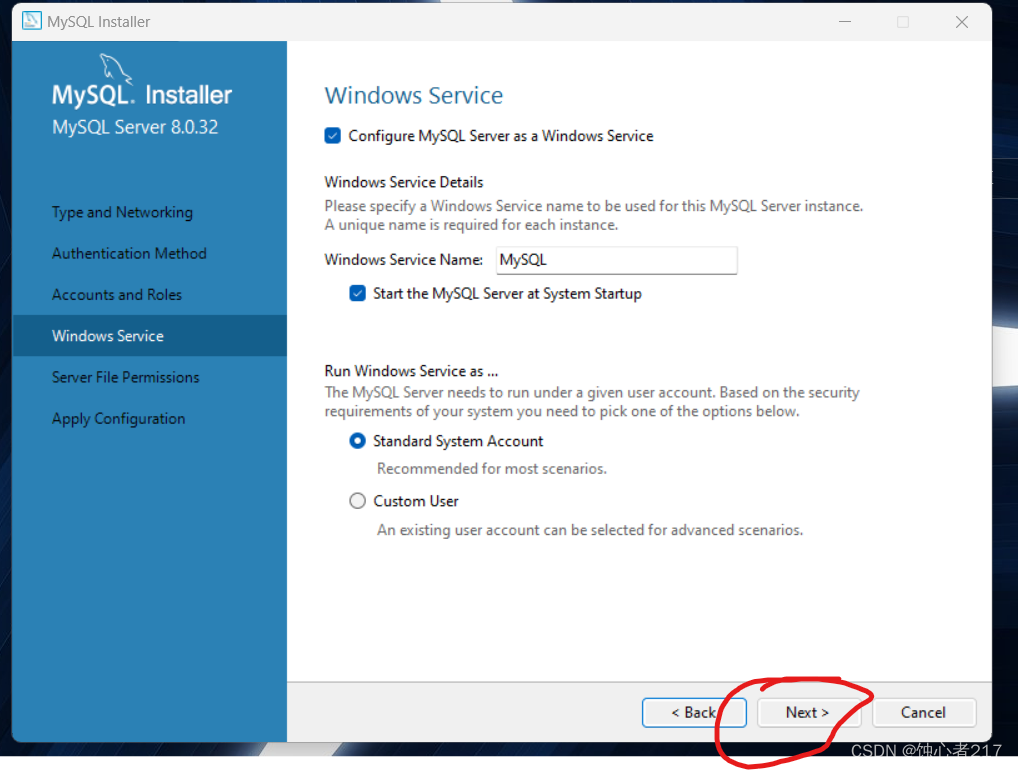Open the Server File Permissions step
Screen dimensions: 1018x770
click(125, 377)
